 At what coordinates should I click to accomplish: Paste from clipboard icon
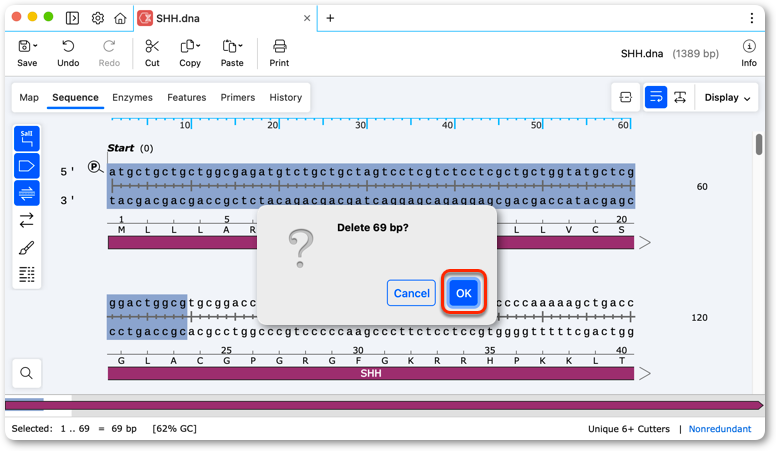coord(229,47)
